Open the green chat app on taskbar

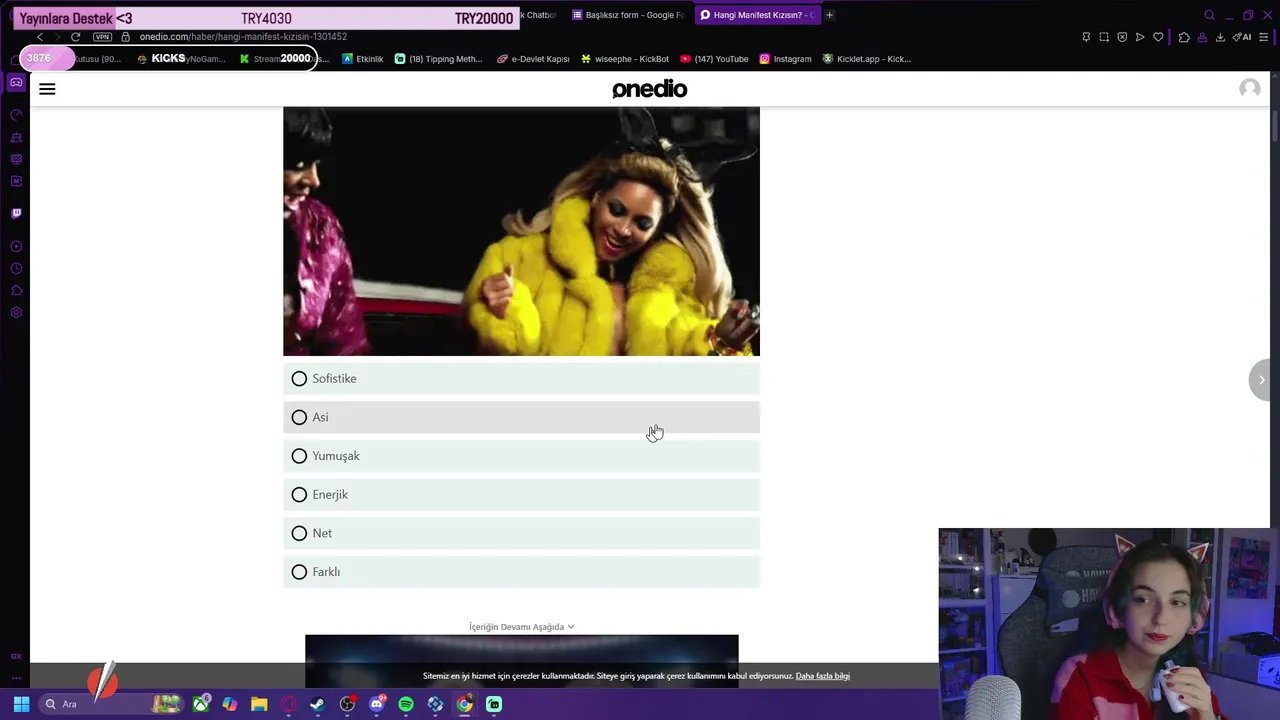494,704
